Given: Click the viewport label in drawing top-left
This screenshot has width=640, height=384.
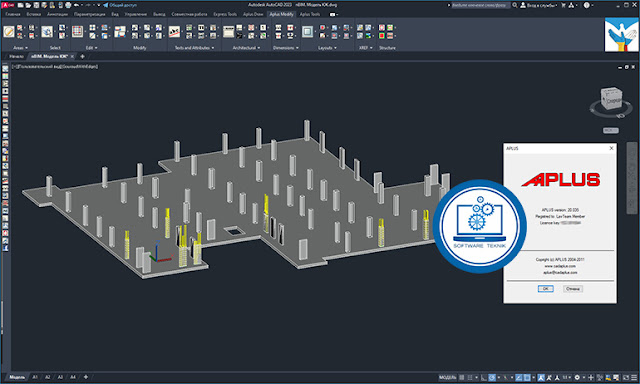Looking at the screenshot, I should 55,66.
